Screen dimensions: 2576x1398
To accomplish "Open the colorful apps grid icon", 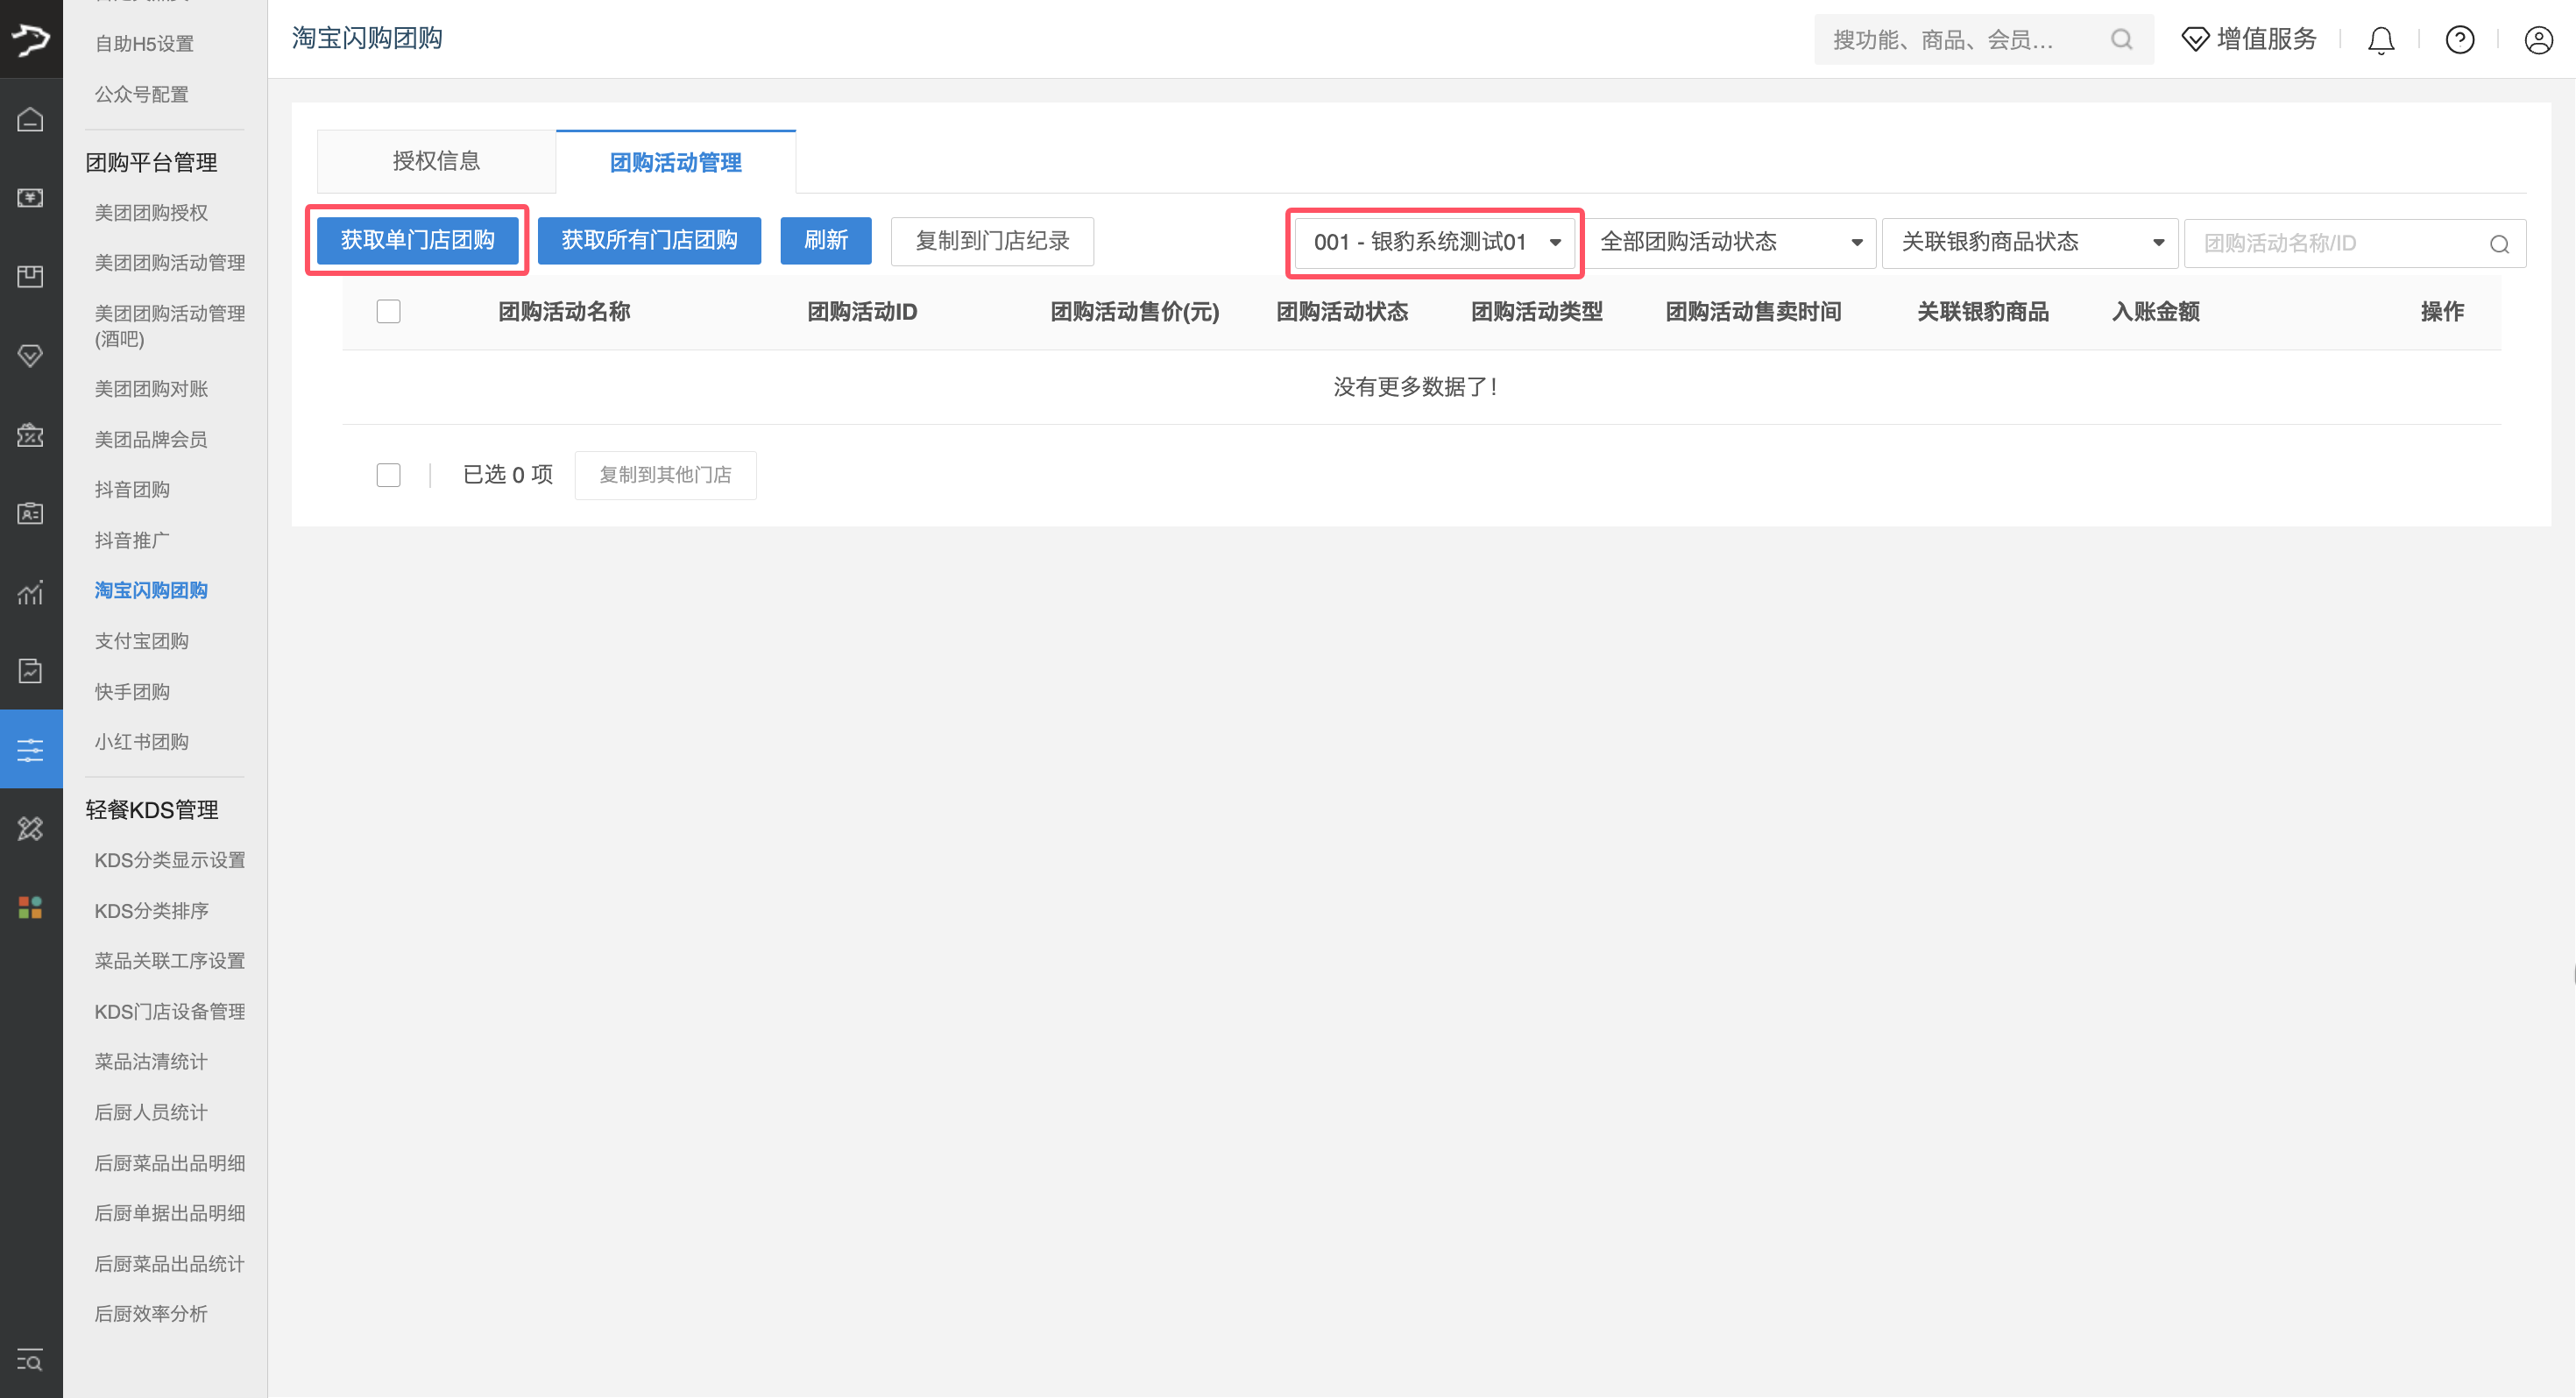I will 30,907.
